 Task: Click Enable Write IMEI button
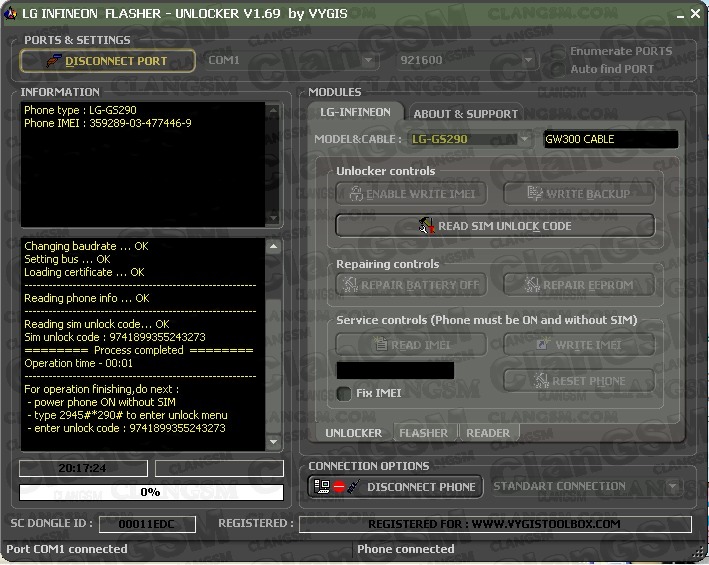click(411, 194)
